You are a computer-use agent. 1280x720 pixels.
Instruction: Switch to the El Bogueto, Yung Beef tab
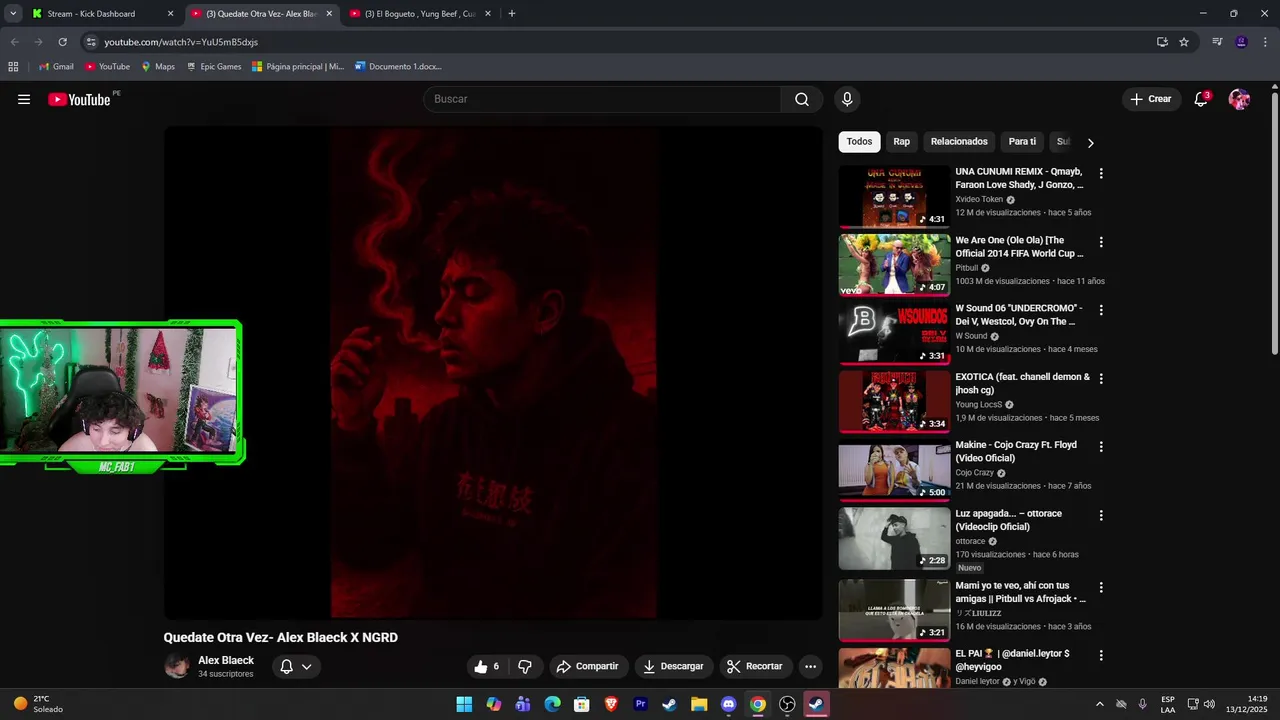tap(419, 14)
